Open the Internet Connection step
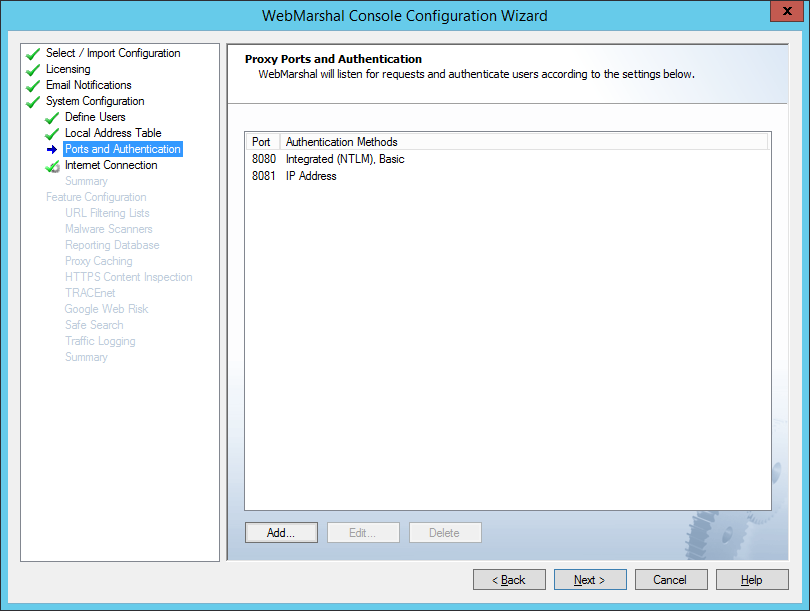The height and width of the screenshot is (611, 810). click(111, 165)
